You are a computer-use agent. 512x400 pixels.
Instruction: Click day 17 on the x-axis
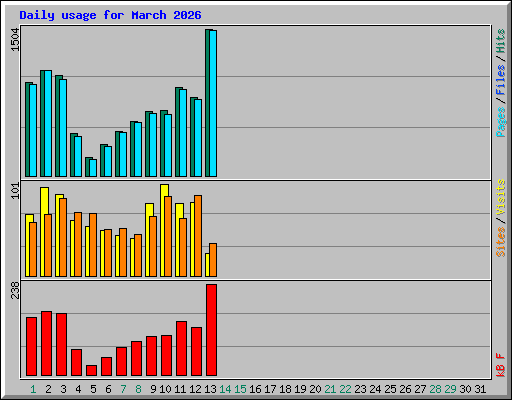click(270, 389)
